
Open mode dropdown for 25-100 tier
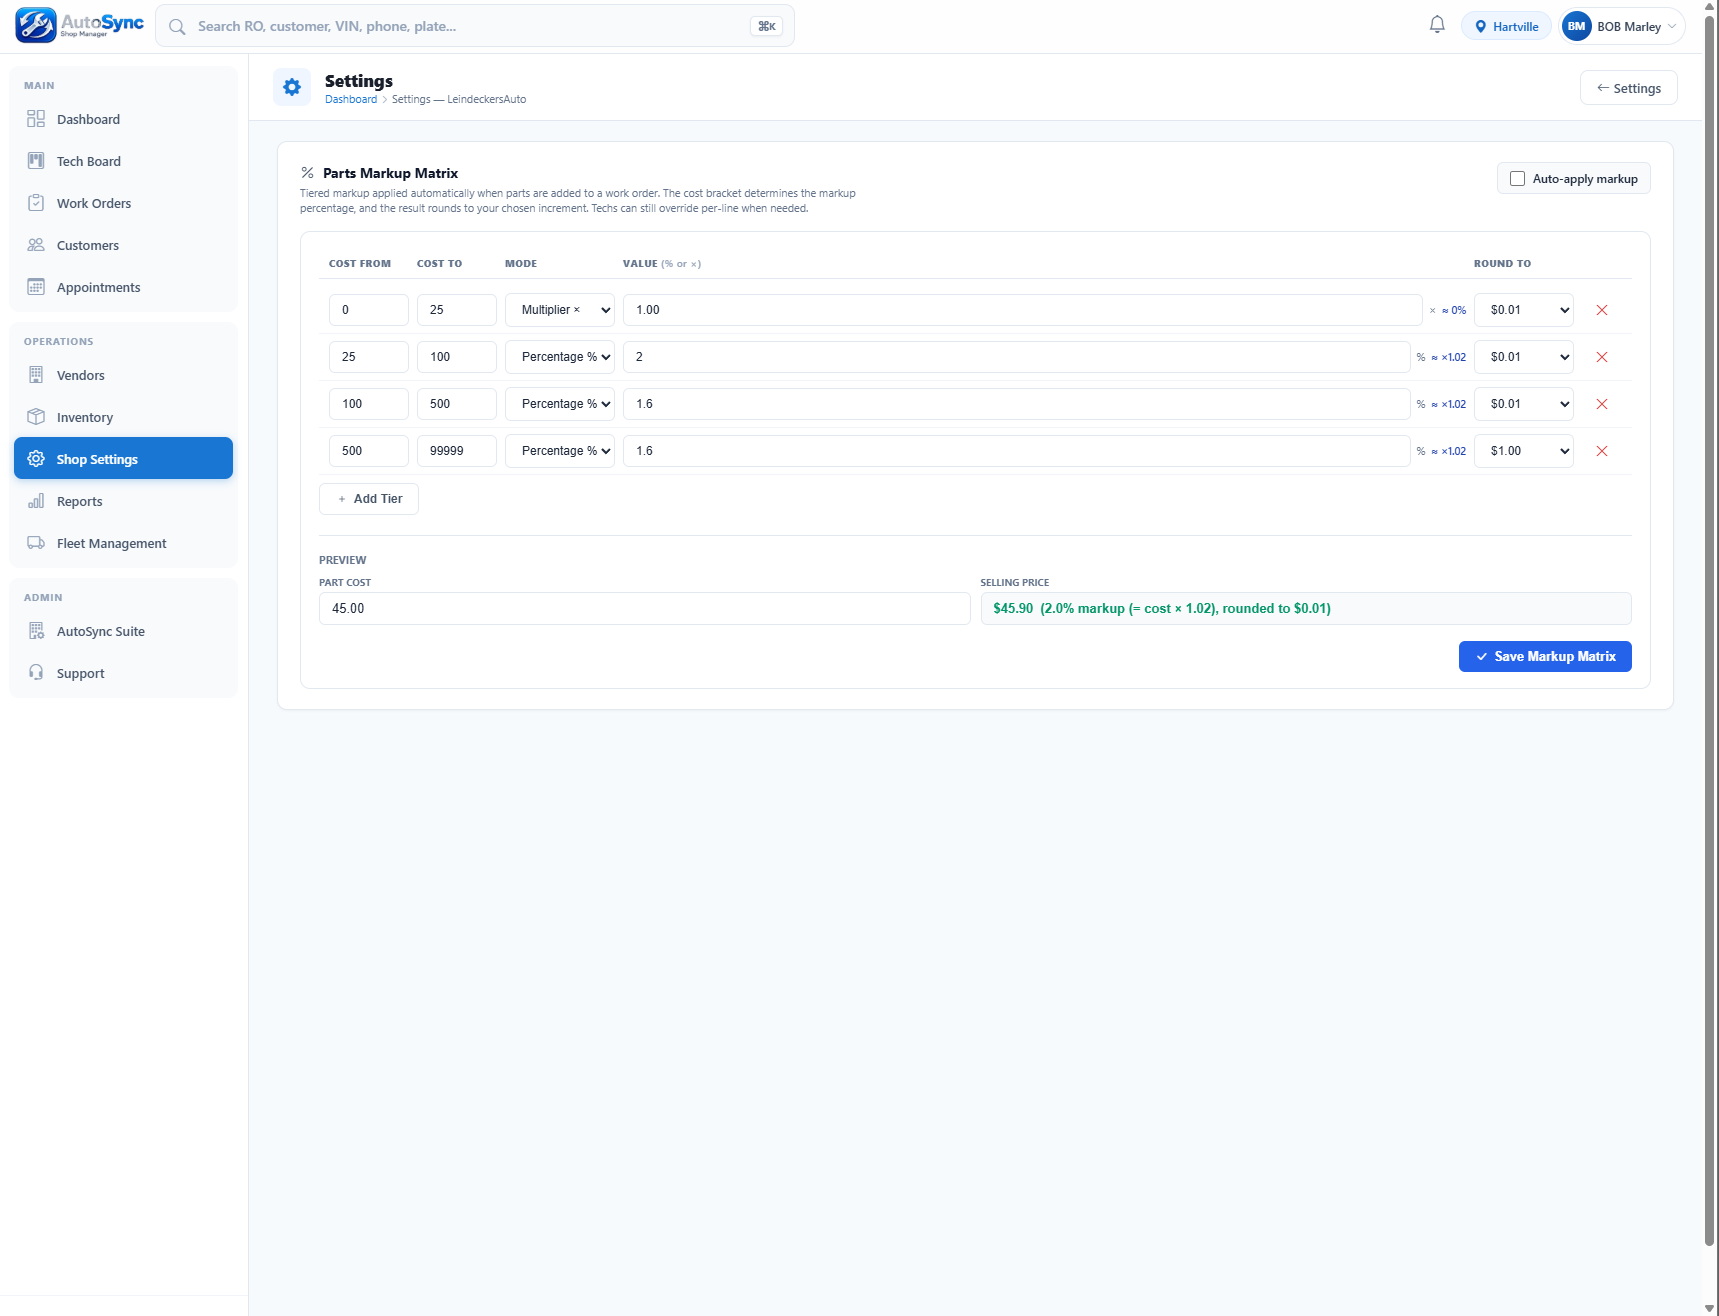tap(560, 357)
